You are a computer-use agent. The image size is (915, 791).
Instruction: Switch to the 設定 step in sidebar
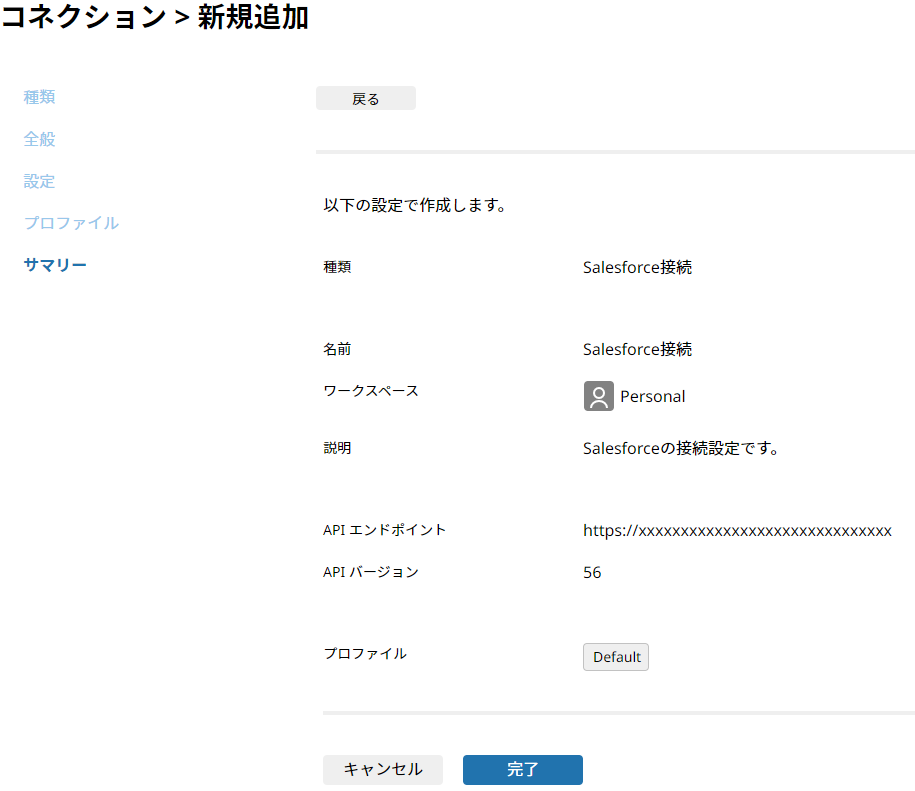pos(39,181)
